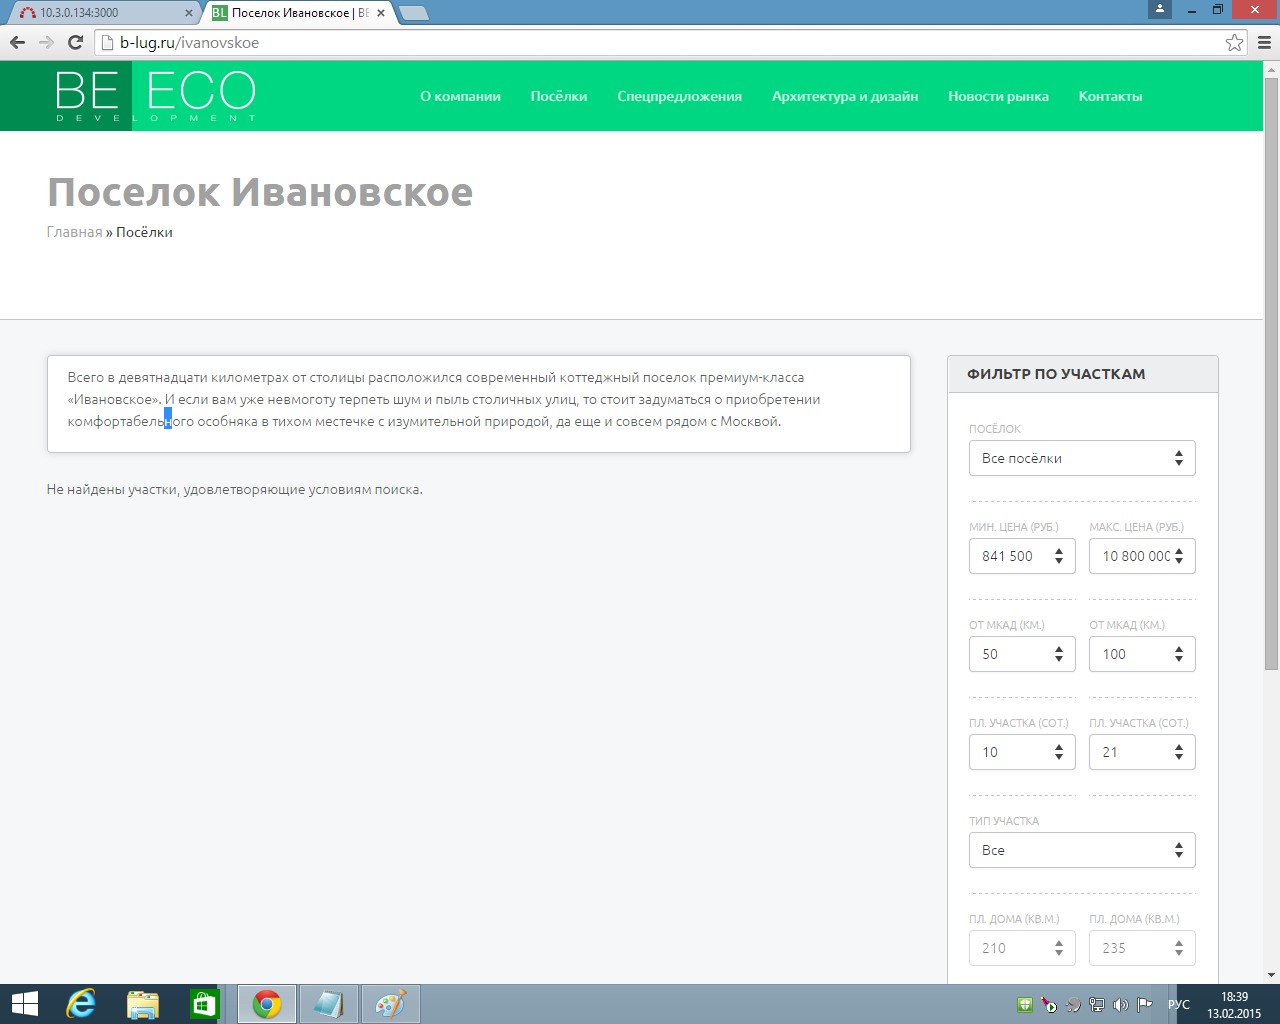Open Chrome hamburger menu
Image resolution: width=1280 pixels, height=1024 pixels.
click(1263, 42)
